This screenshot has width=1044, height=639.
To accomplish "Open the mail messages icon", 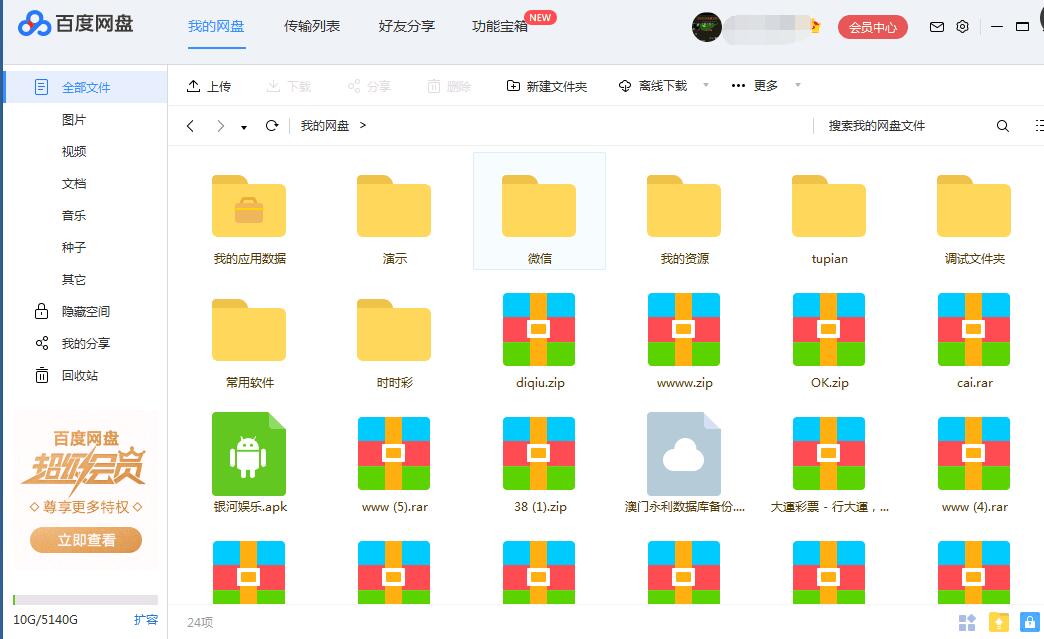I will [x=937, y=27].
